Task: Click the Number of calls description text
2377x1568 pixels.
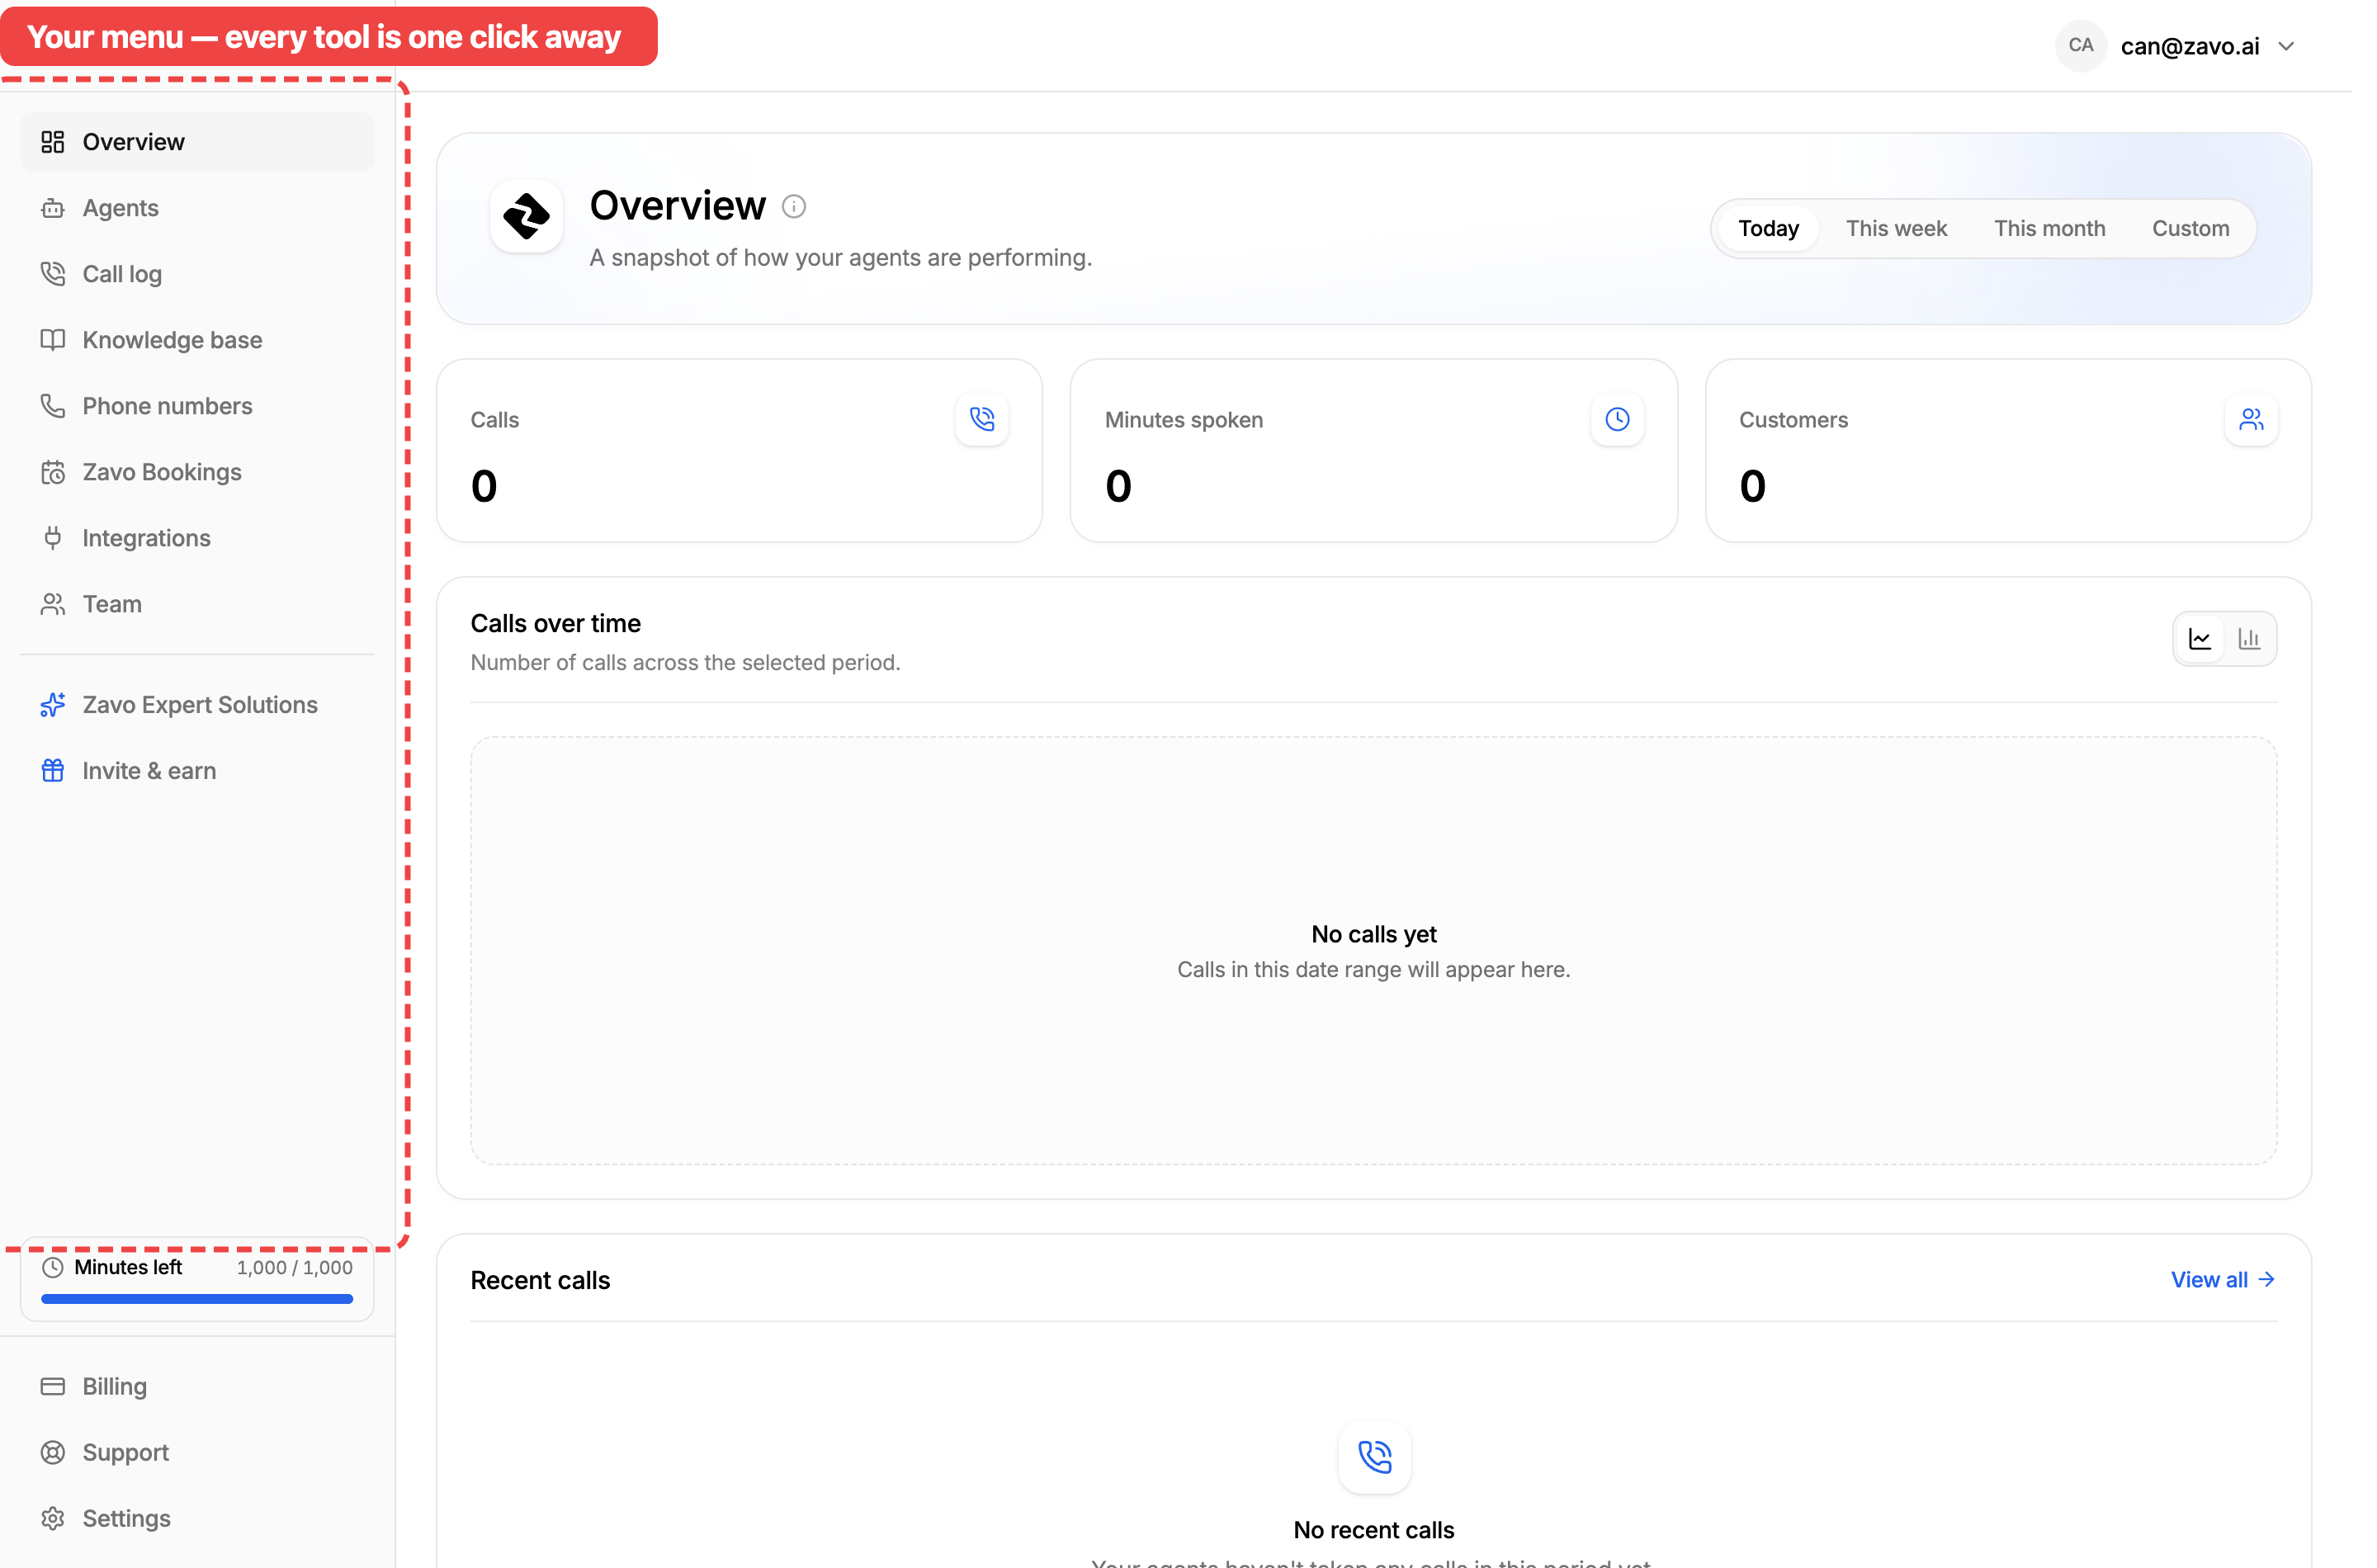Action: point(685,663)
